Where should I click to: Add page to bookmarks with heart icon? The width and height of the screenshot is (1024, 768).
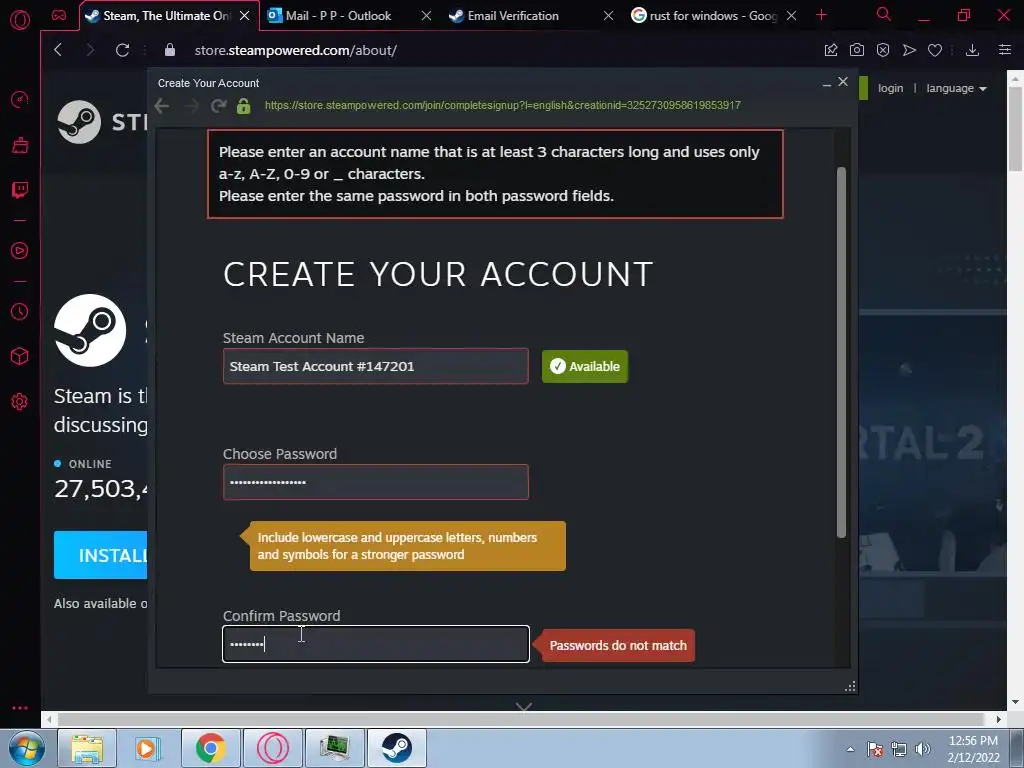click(935, 50)
